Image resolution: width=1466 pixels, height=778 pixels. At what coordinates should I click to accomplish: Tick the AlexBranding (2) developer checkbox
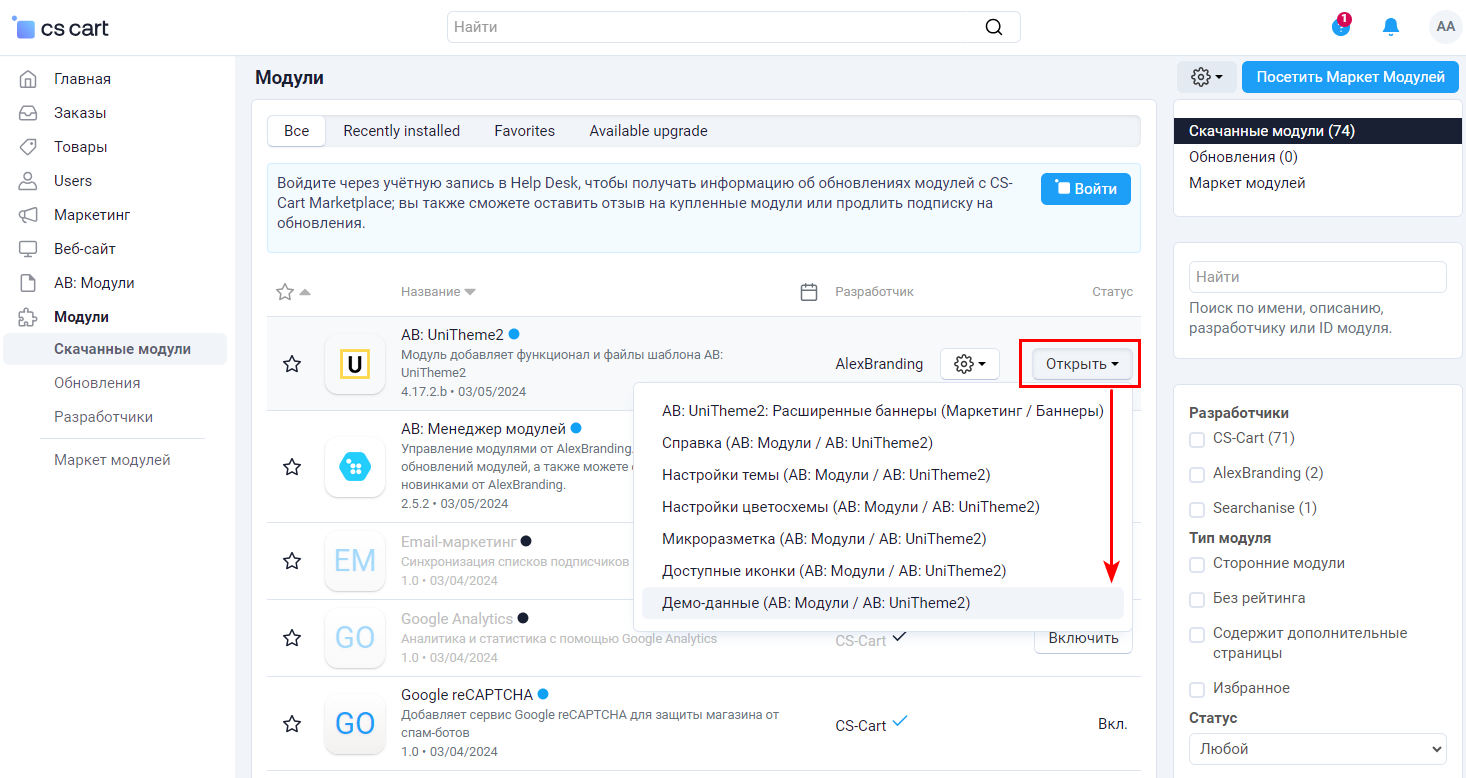coord(1197,474)
